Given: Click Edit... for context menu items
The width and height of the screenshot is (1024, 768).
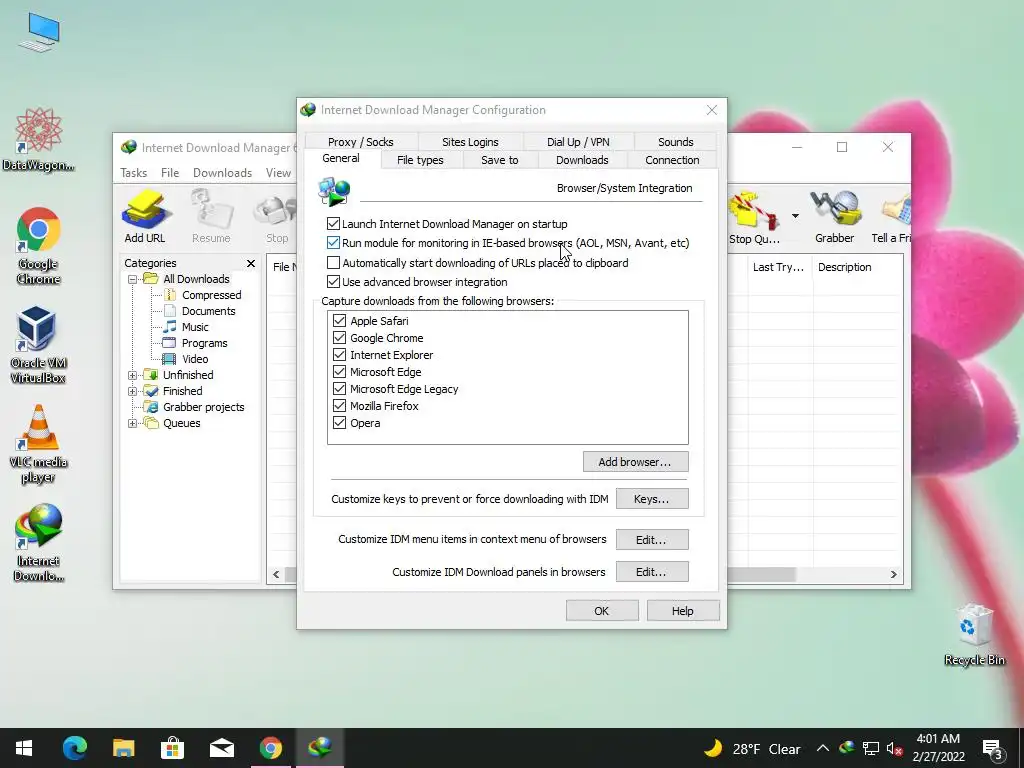Looking at the screenshot, I should tap(652, 539).
